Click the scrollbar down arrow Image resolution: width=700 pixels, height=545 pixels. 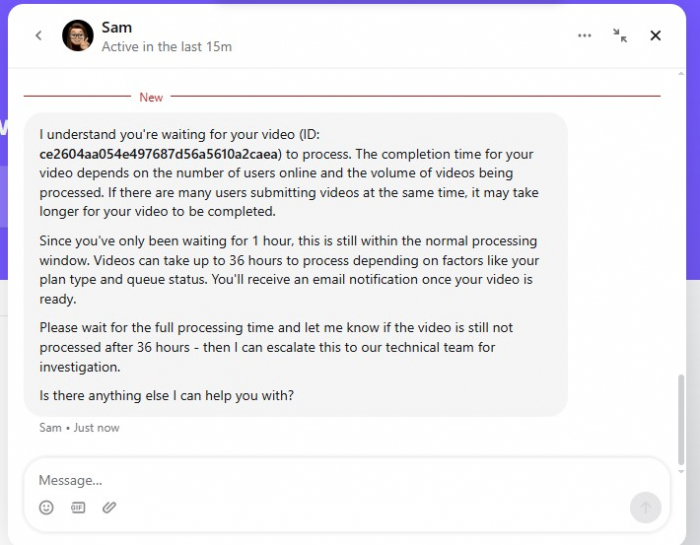pyautogui.click(x=681, y=471)
